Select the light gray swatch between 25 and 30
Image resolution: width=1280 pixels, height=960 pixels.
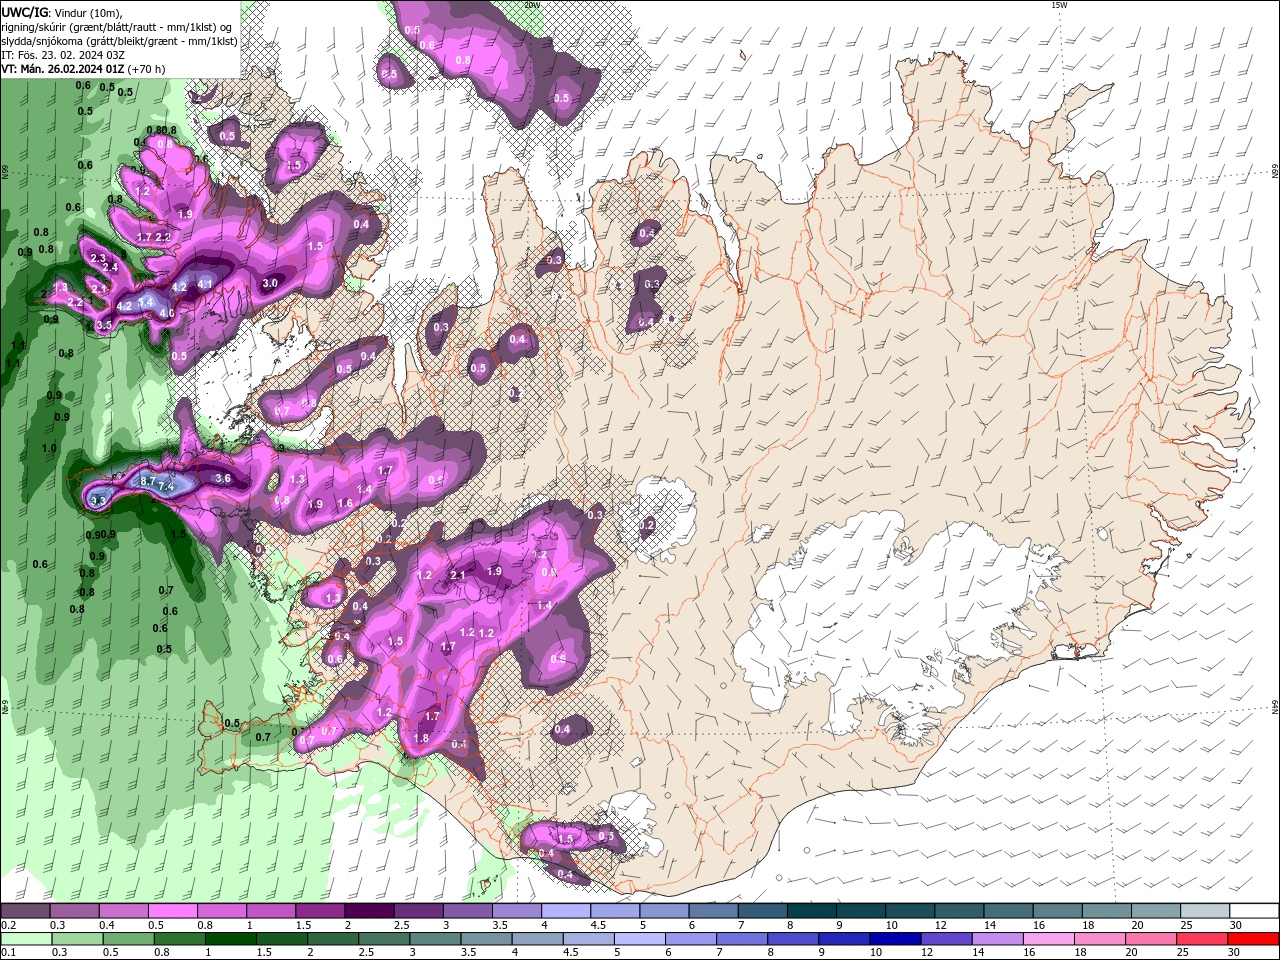click(x=1205, y=911)
